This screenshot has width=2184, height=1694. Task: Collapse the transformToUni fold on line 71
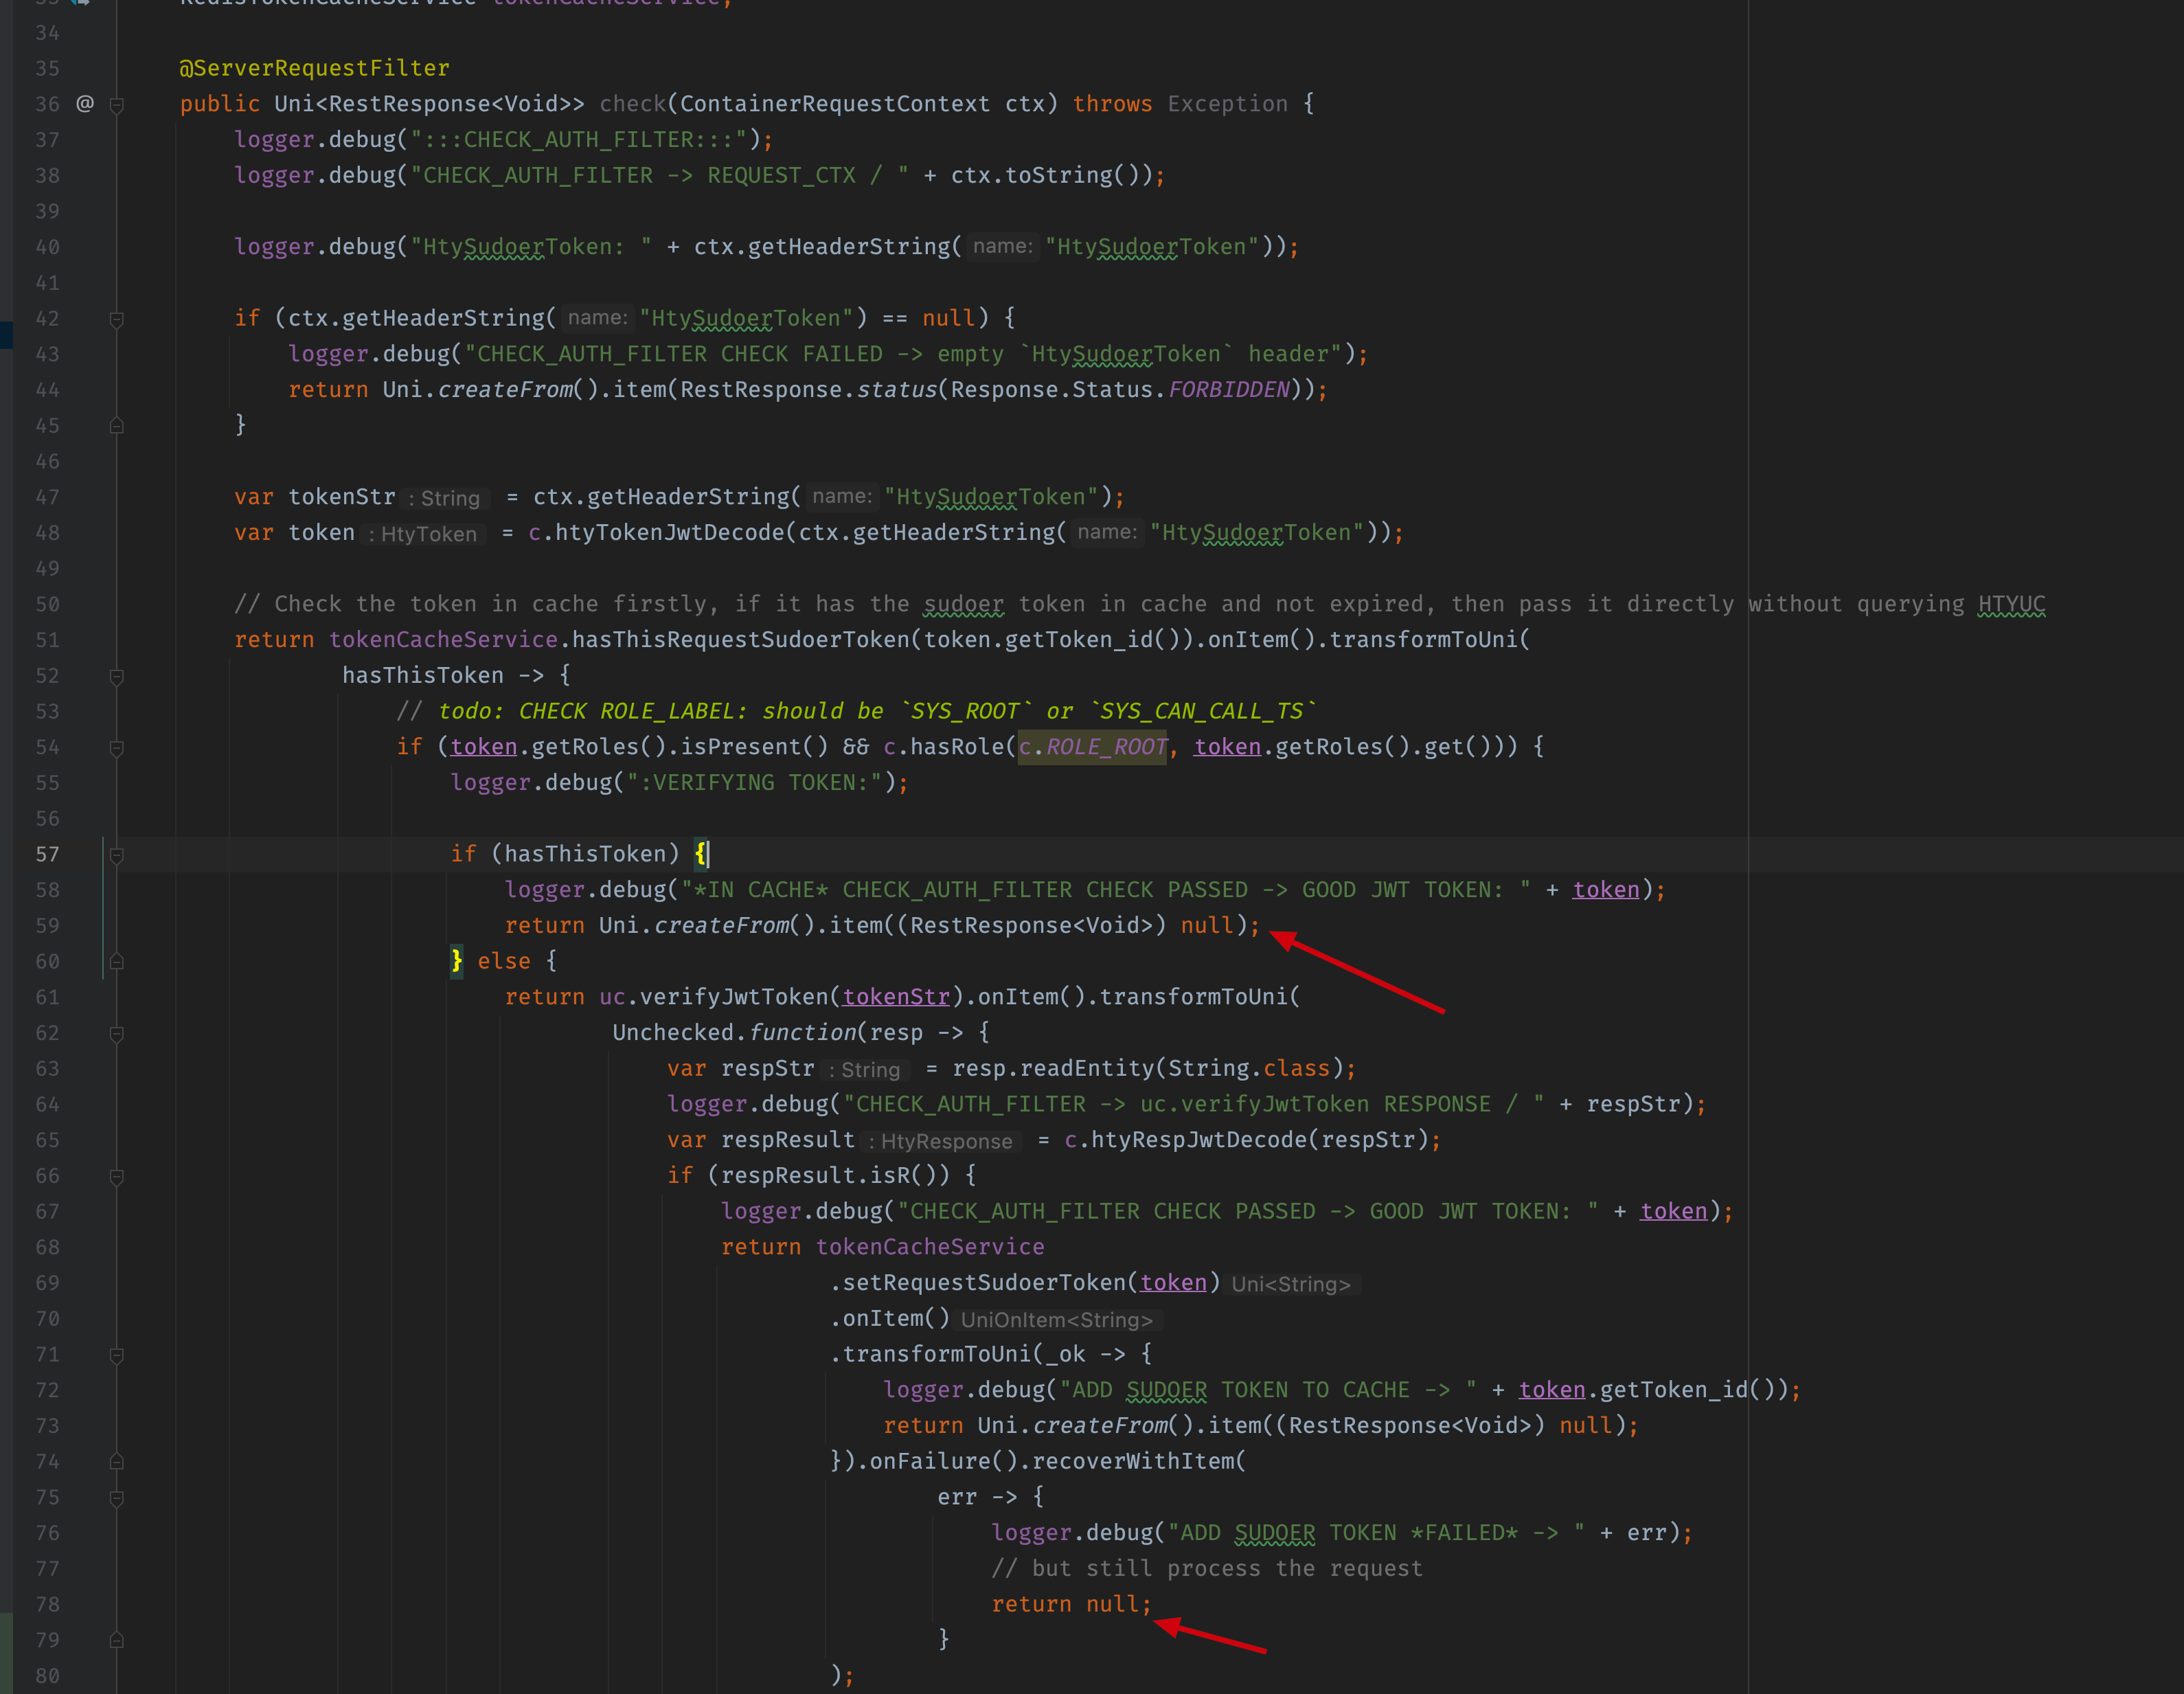point(117,1355)
